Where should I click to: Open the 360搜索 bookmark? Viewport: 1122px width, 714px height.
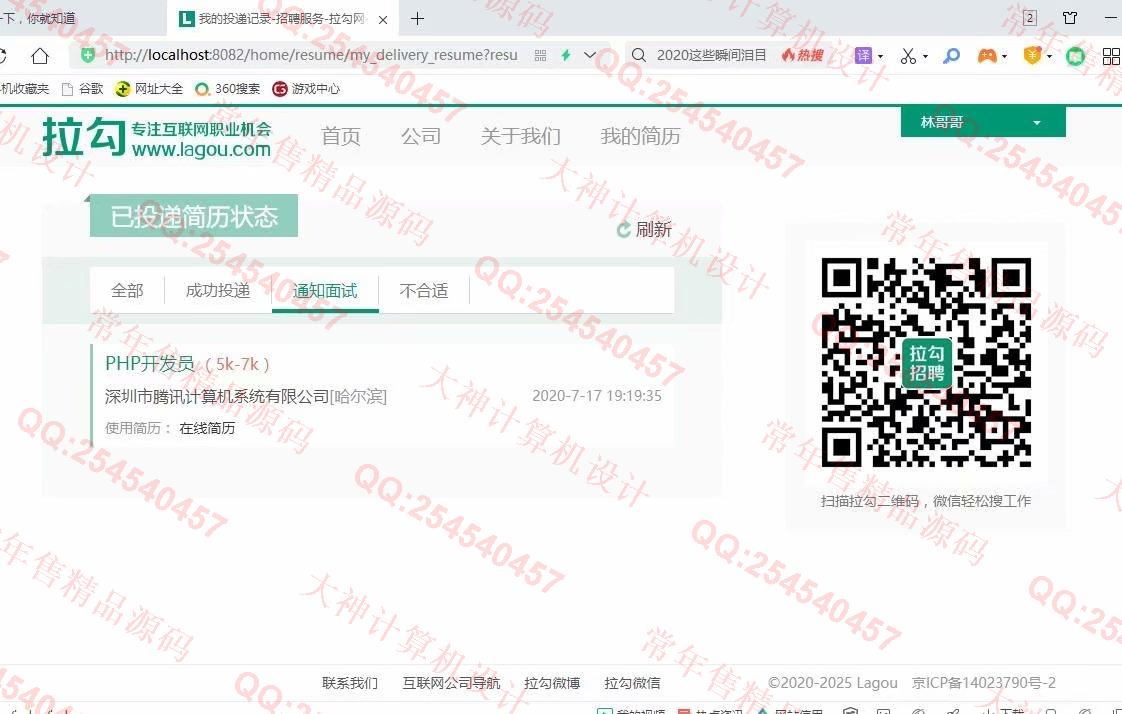228,89
